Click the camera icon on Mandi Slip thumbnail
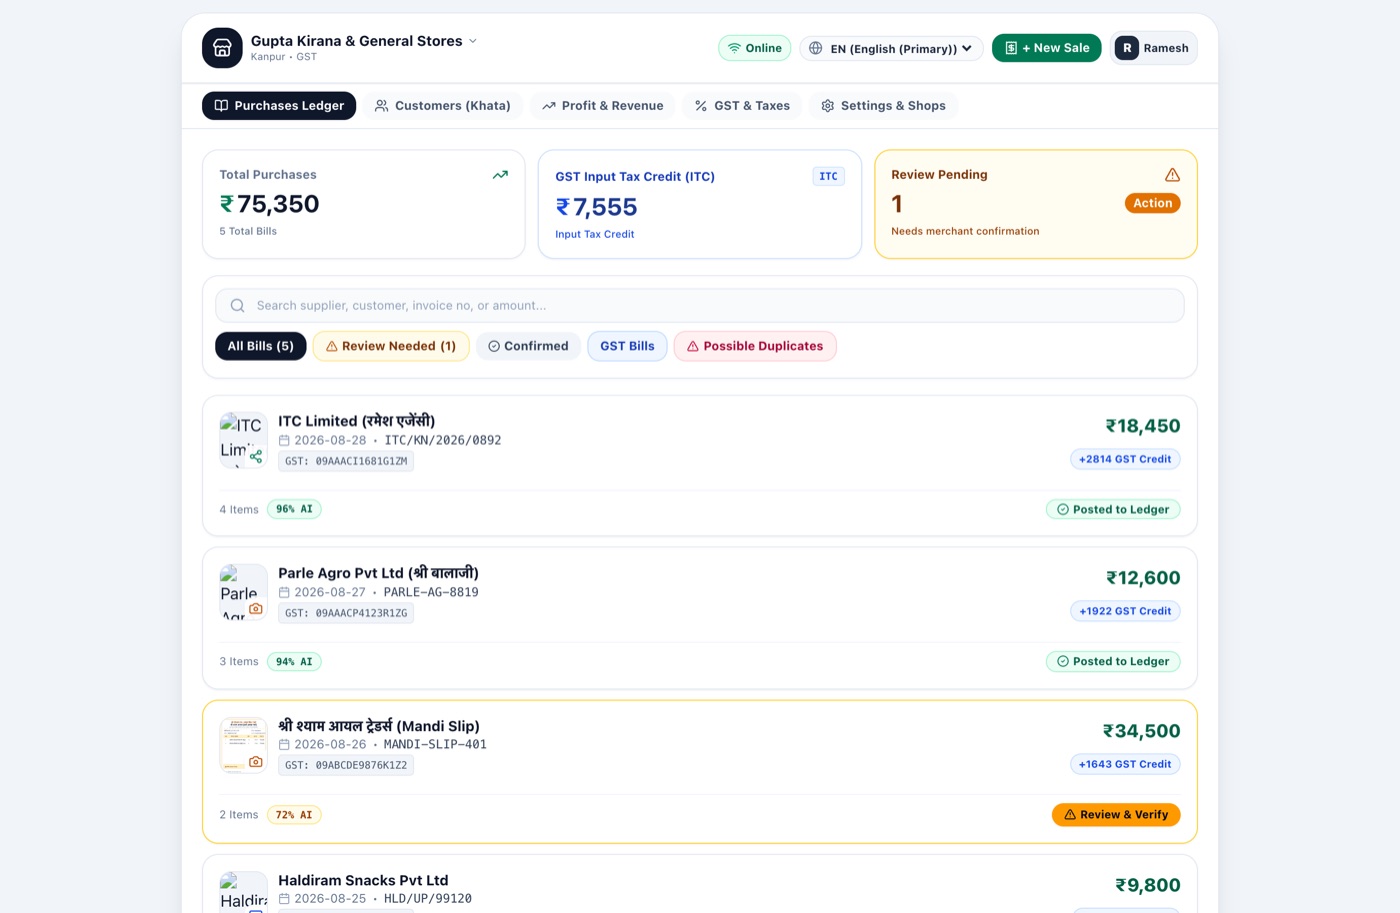This screenshot has width=1400, height=913. [256, 762]
